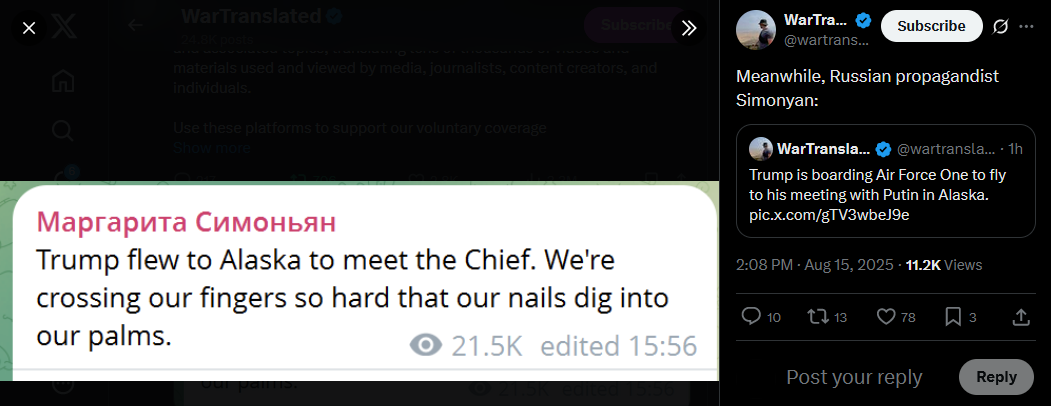Follow the pic.x.com/gTV3wbeJ9e link

click(x=828, y=214)
